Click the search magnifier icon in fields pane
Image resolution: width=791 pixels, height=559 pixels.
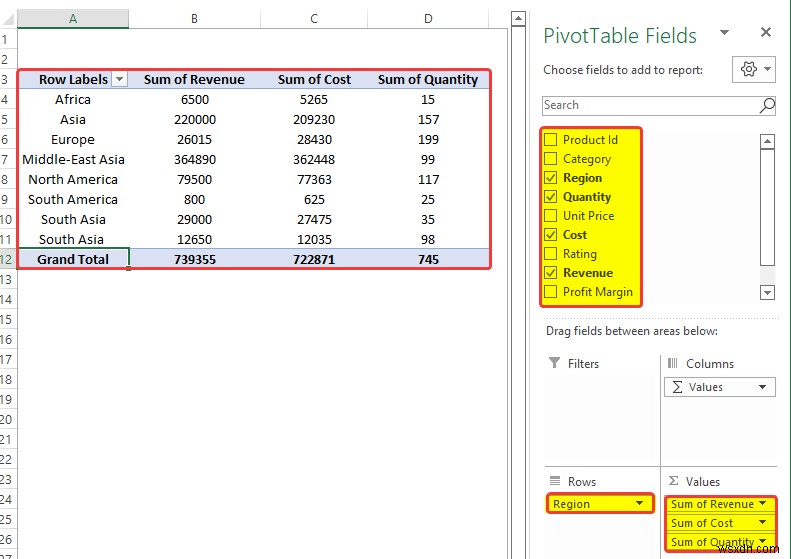pyautogui.click(x=767, y=105)
